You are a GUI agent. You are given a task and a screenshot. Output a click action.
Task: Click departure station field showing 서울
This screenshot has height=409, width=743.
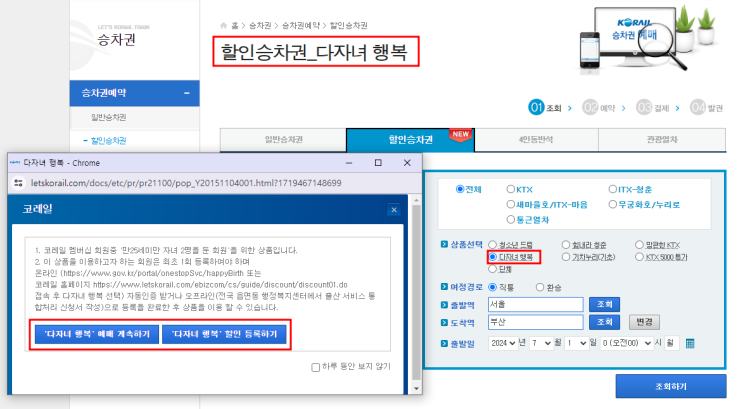535,304
